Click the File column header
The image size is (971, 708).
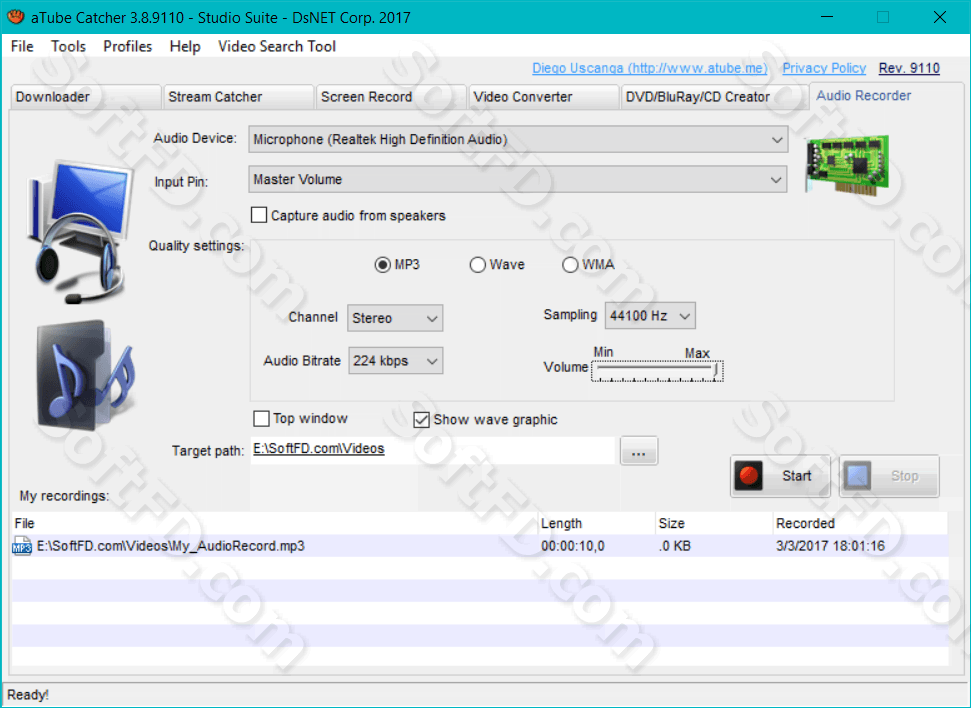274,523
